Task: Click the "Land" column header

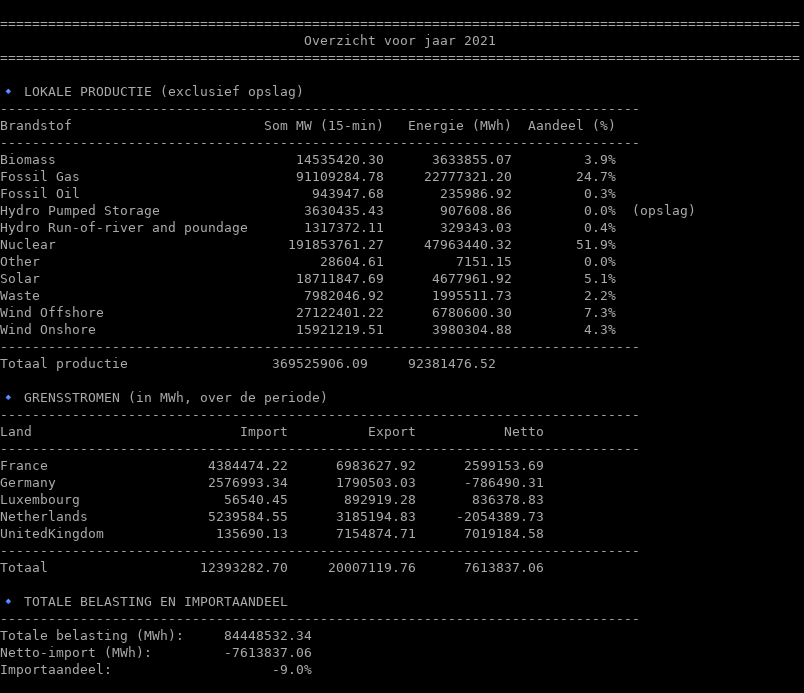Action: [x=16, y=432]
